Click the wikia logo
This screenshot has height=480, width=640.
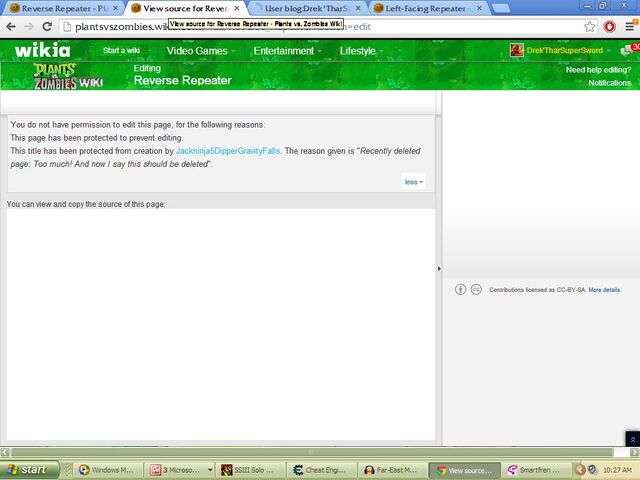pos(42,50)
